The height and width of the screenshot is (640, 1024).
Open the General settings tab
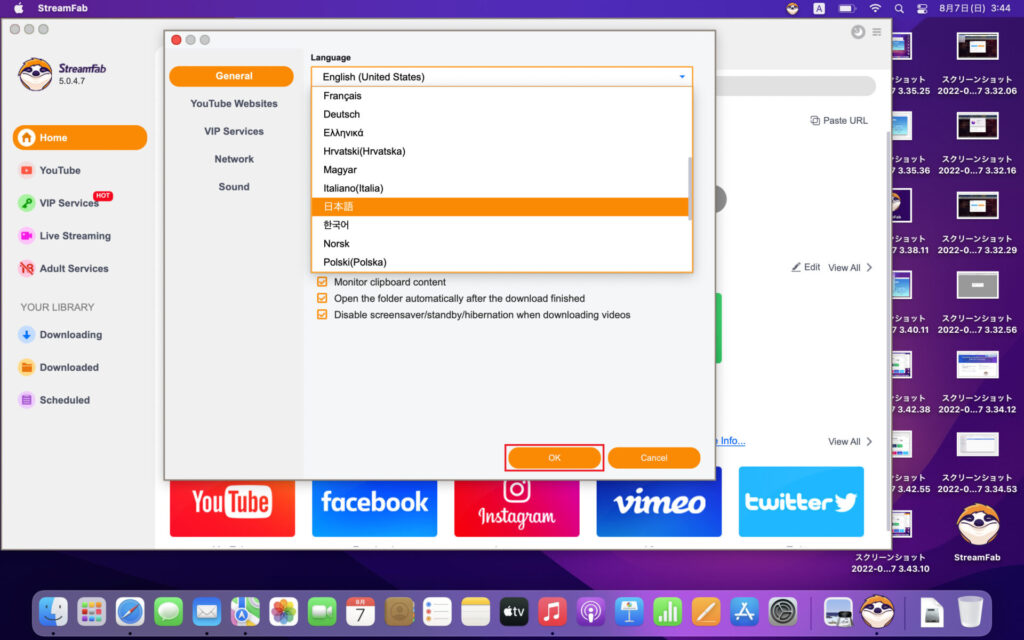(x=231, y=76)
